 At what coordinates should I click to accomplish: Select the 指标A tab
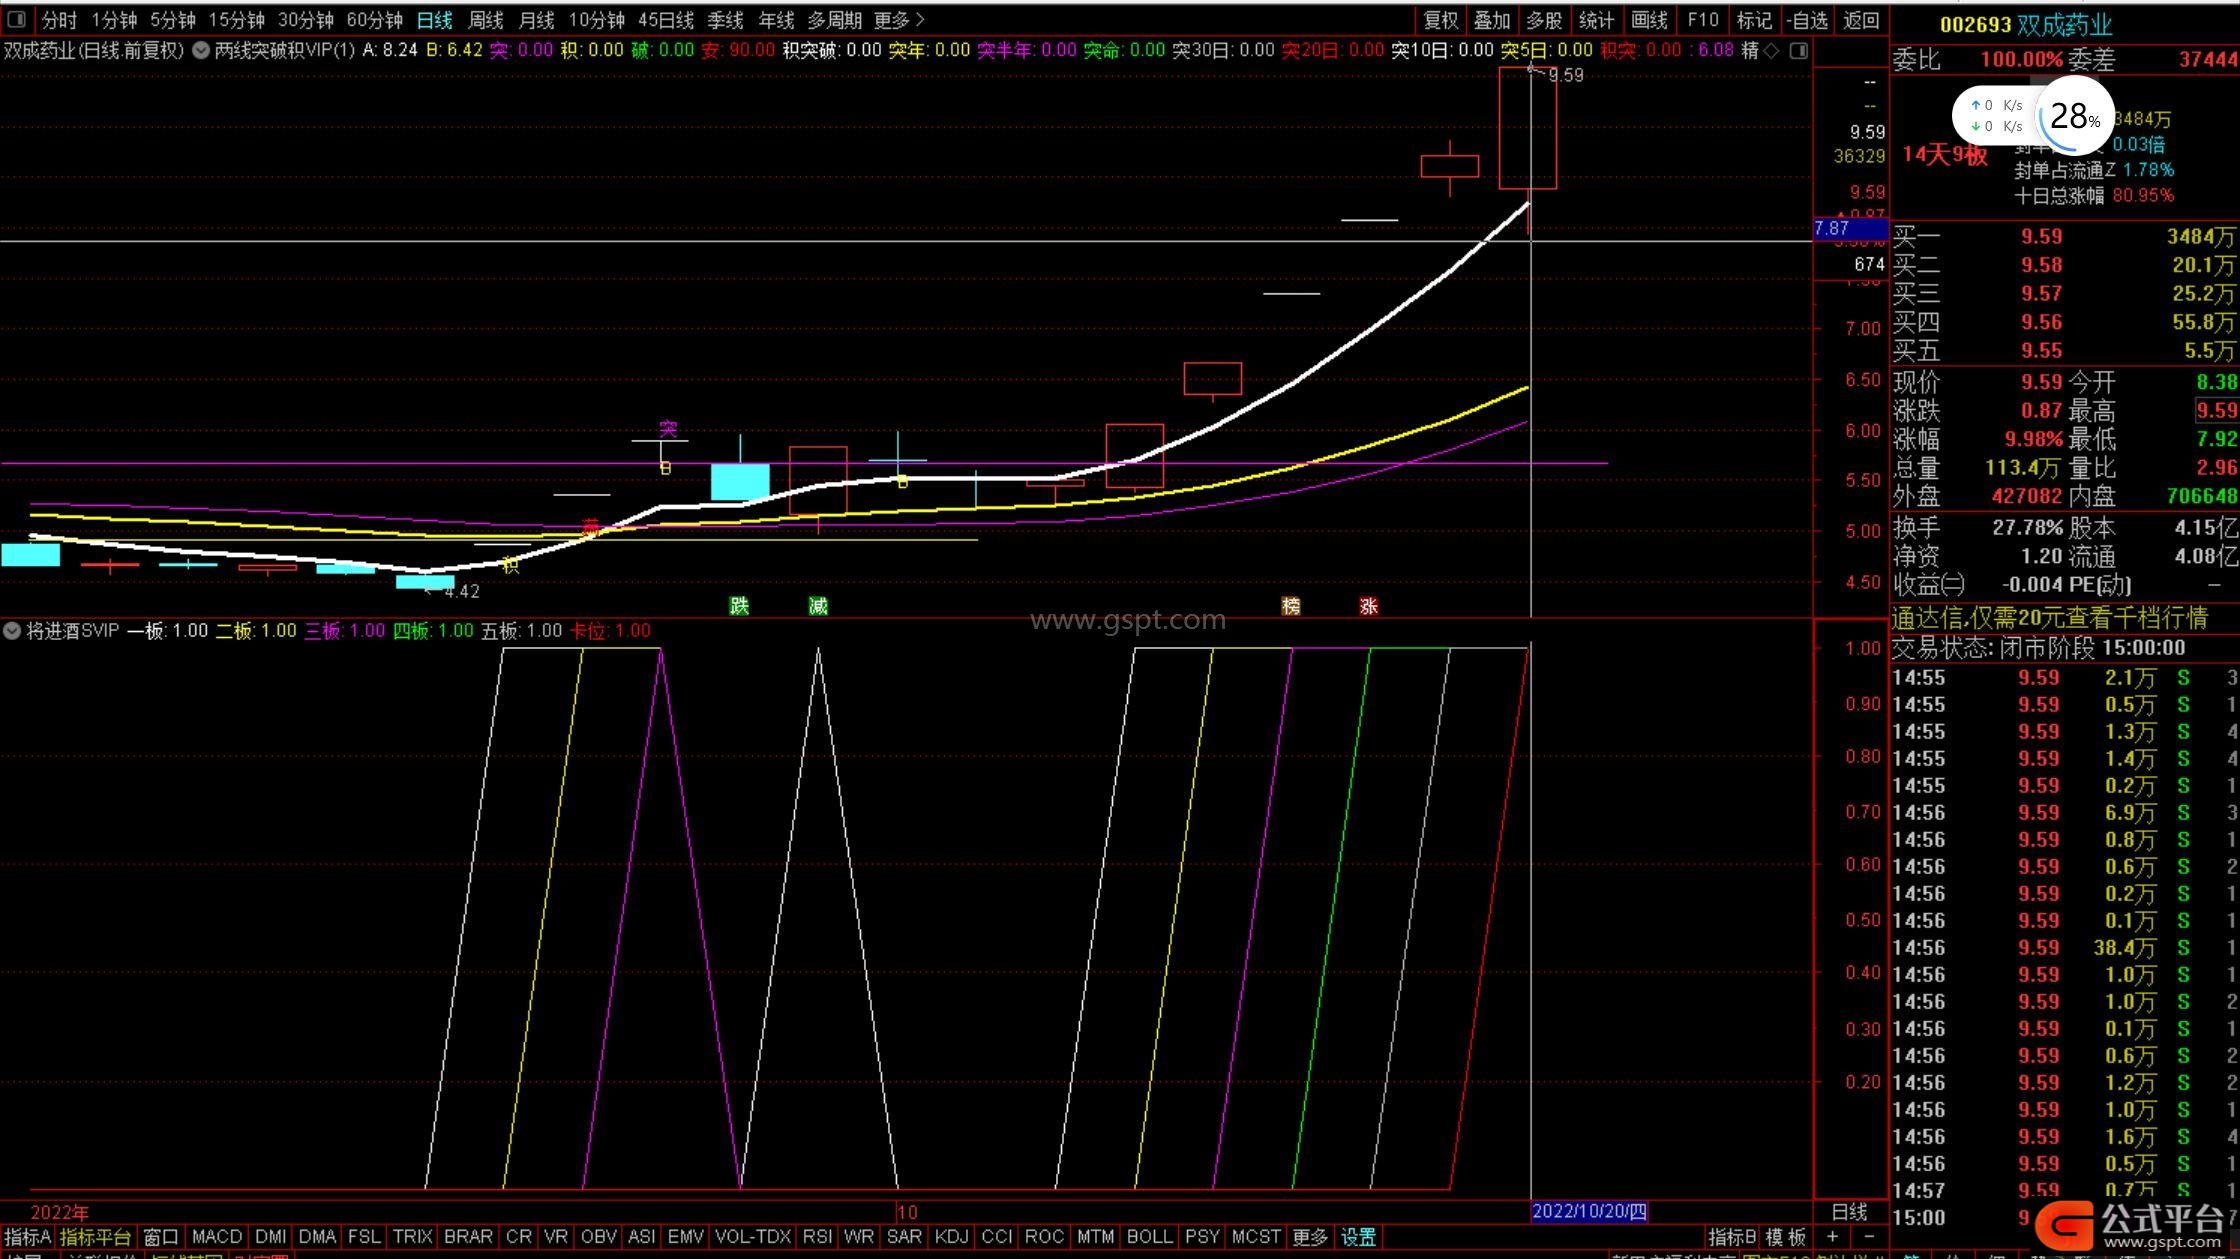27,1237
